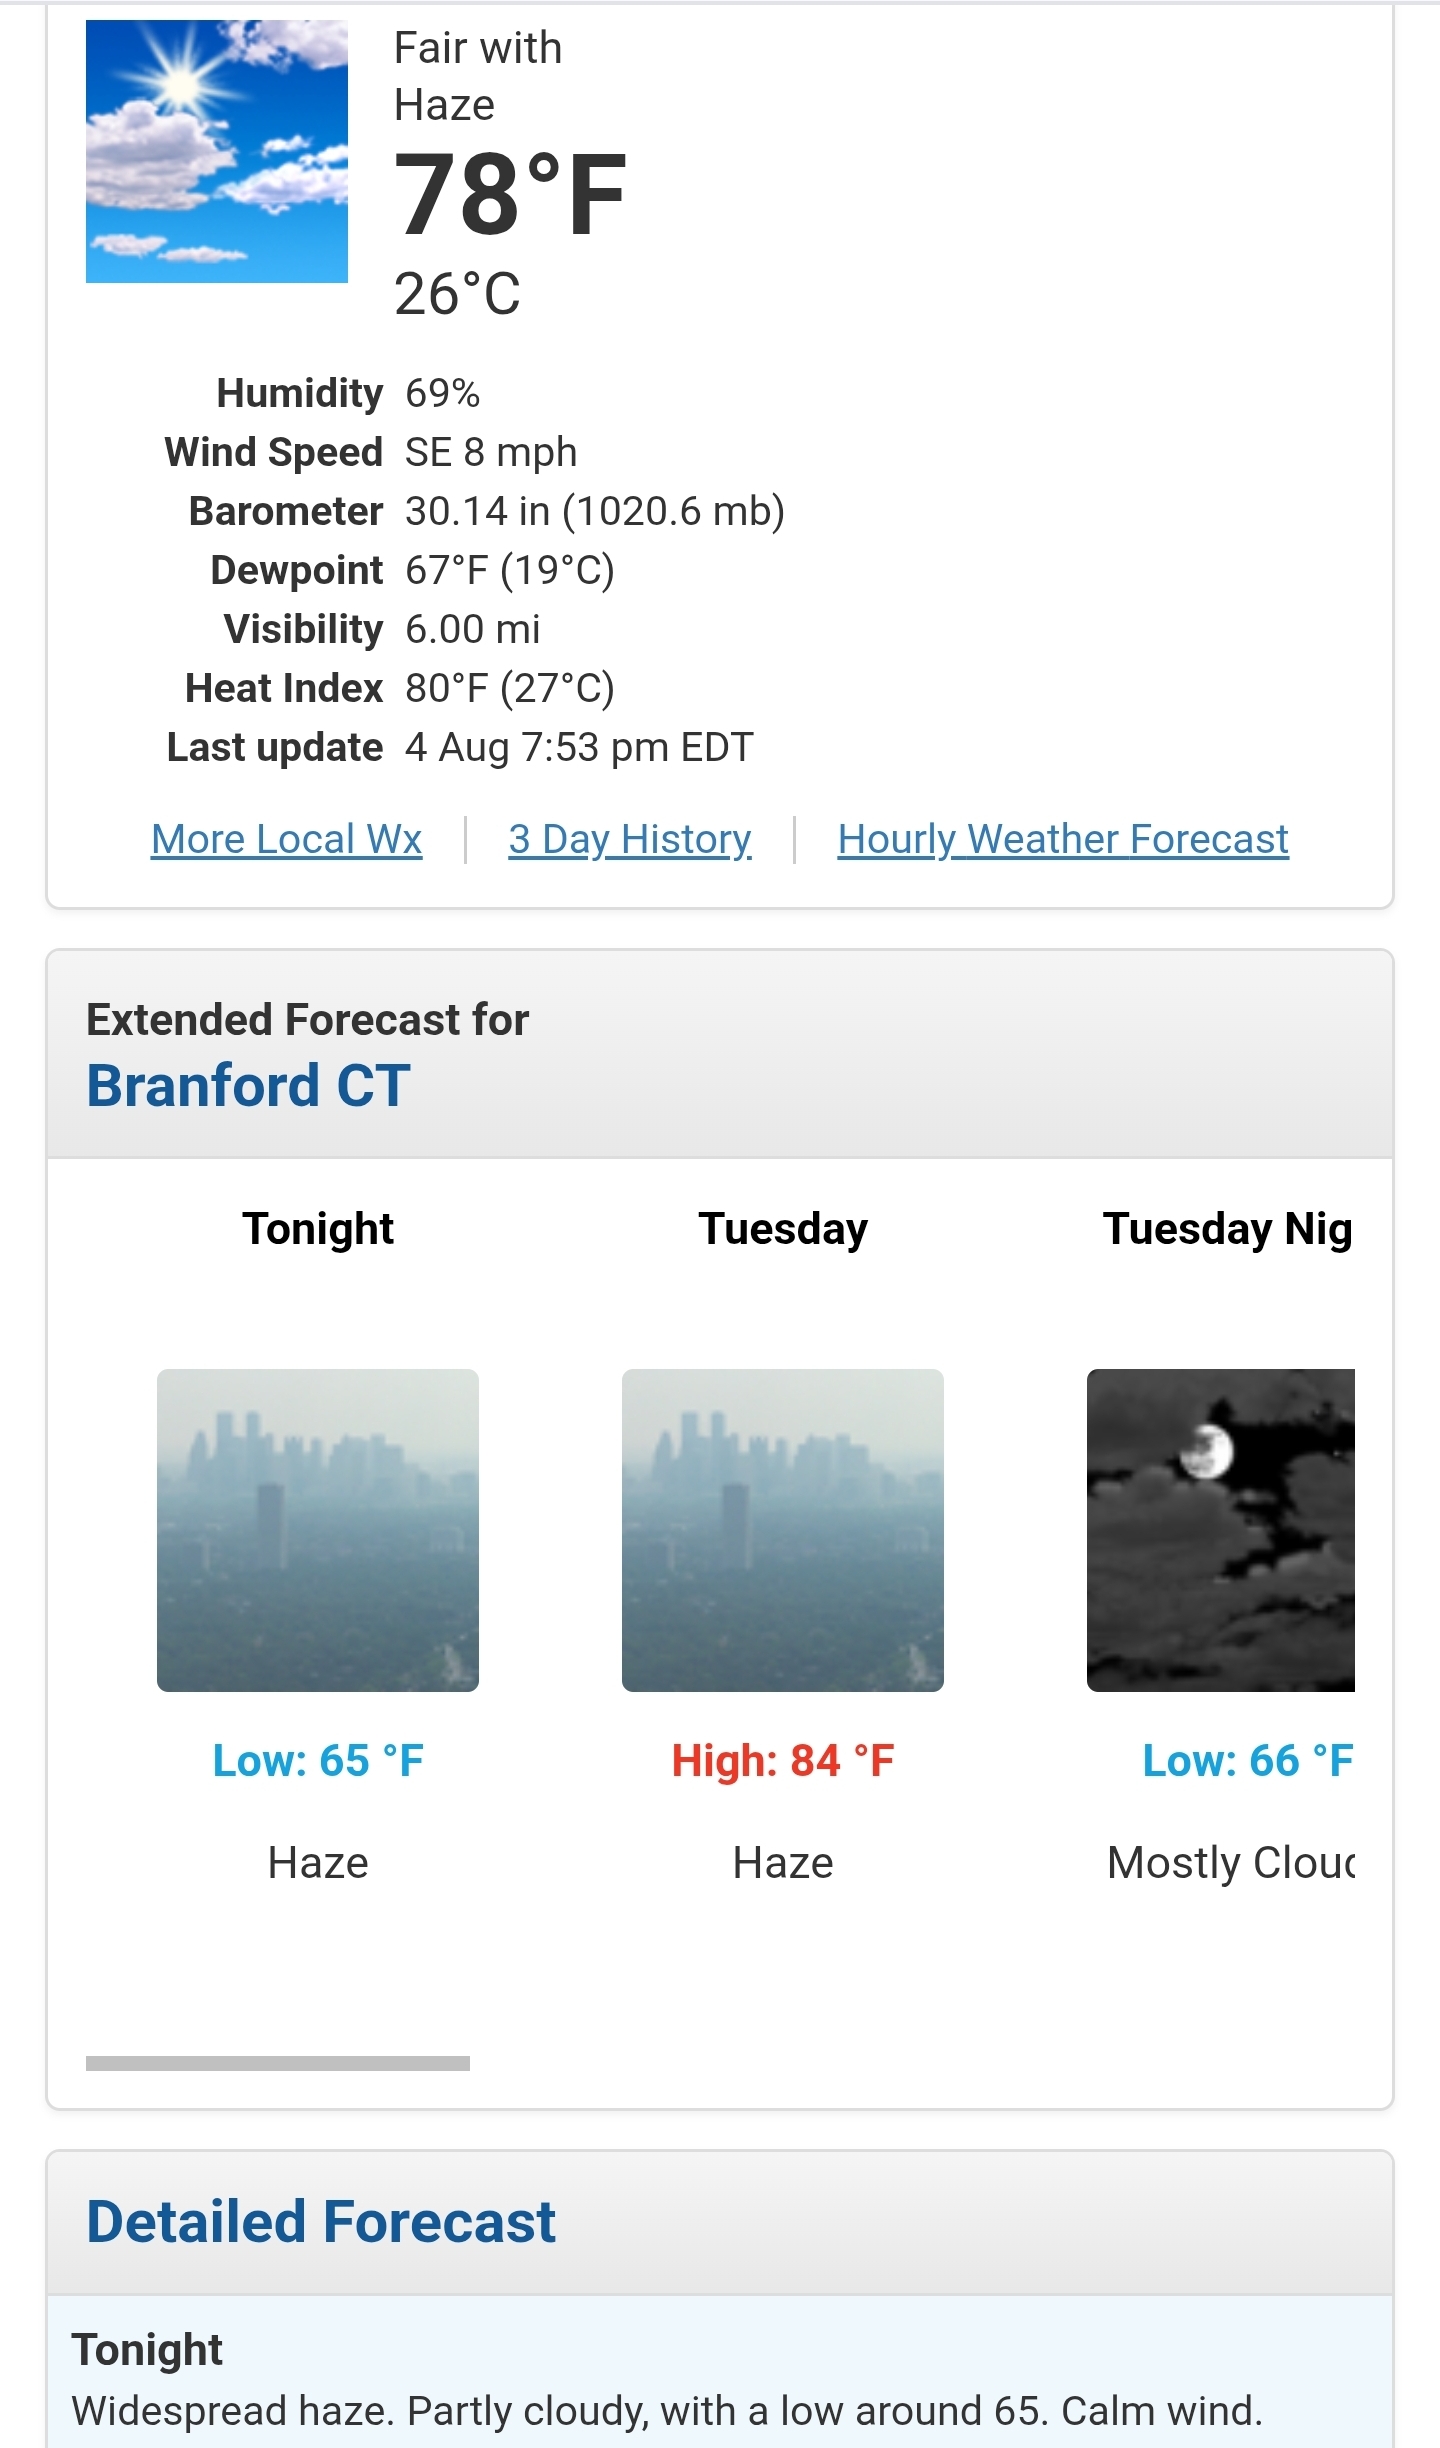Click the High: 84 °F temperature text

point(783,1761)
